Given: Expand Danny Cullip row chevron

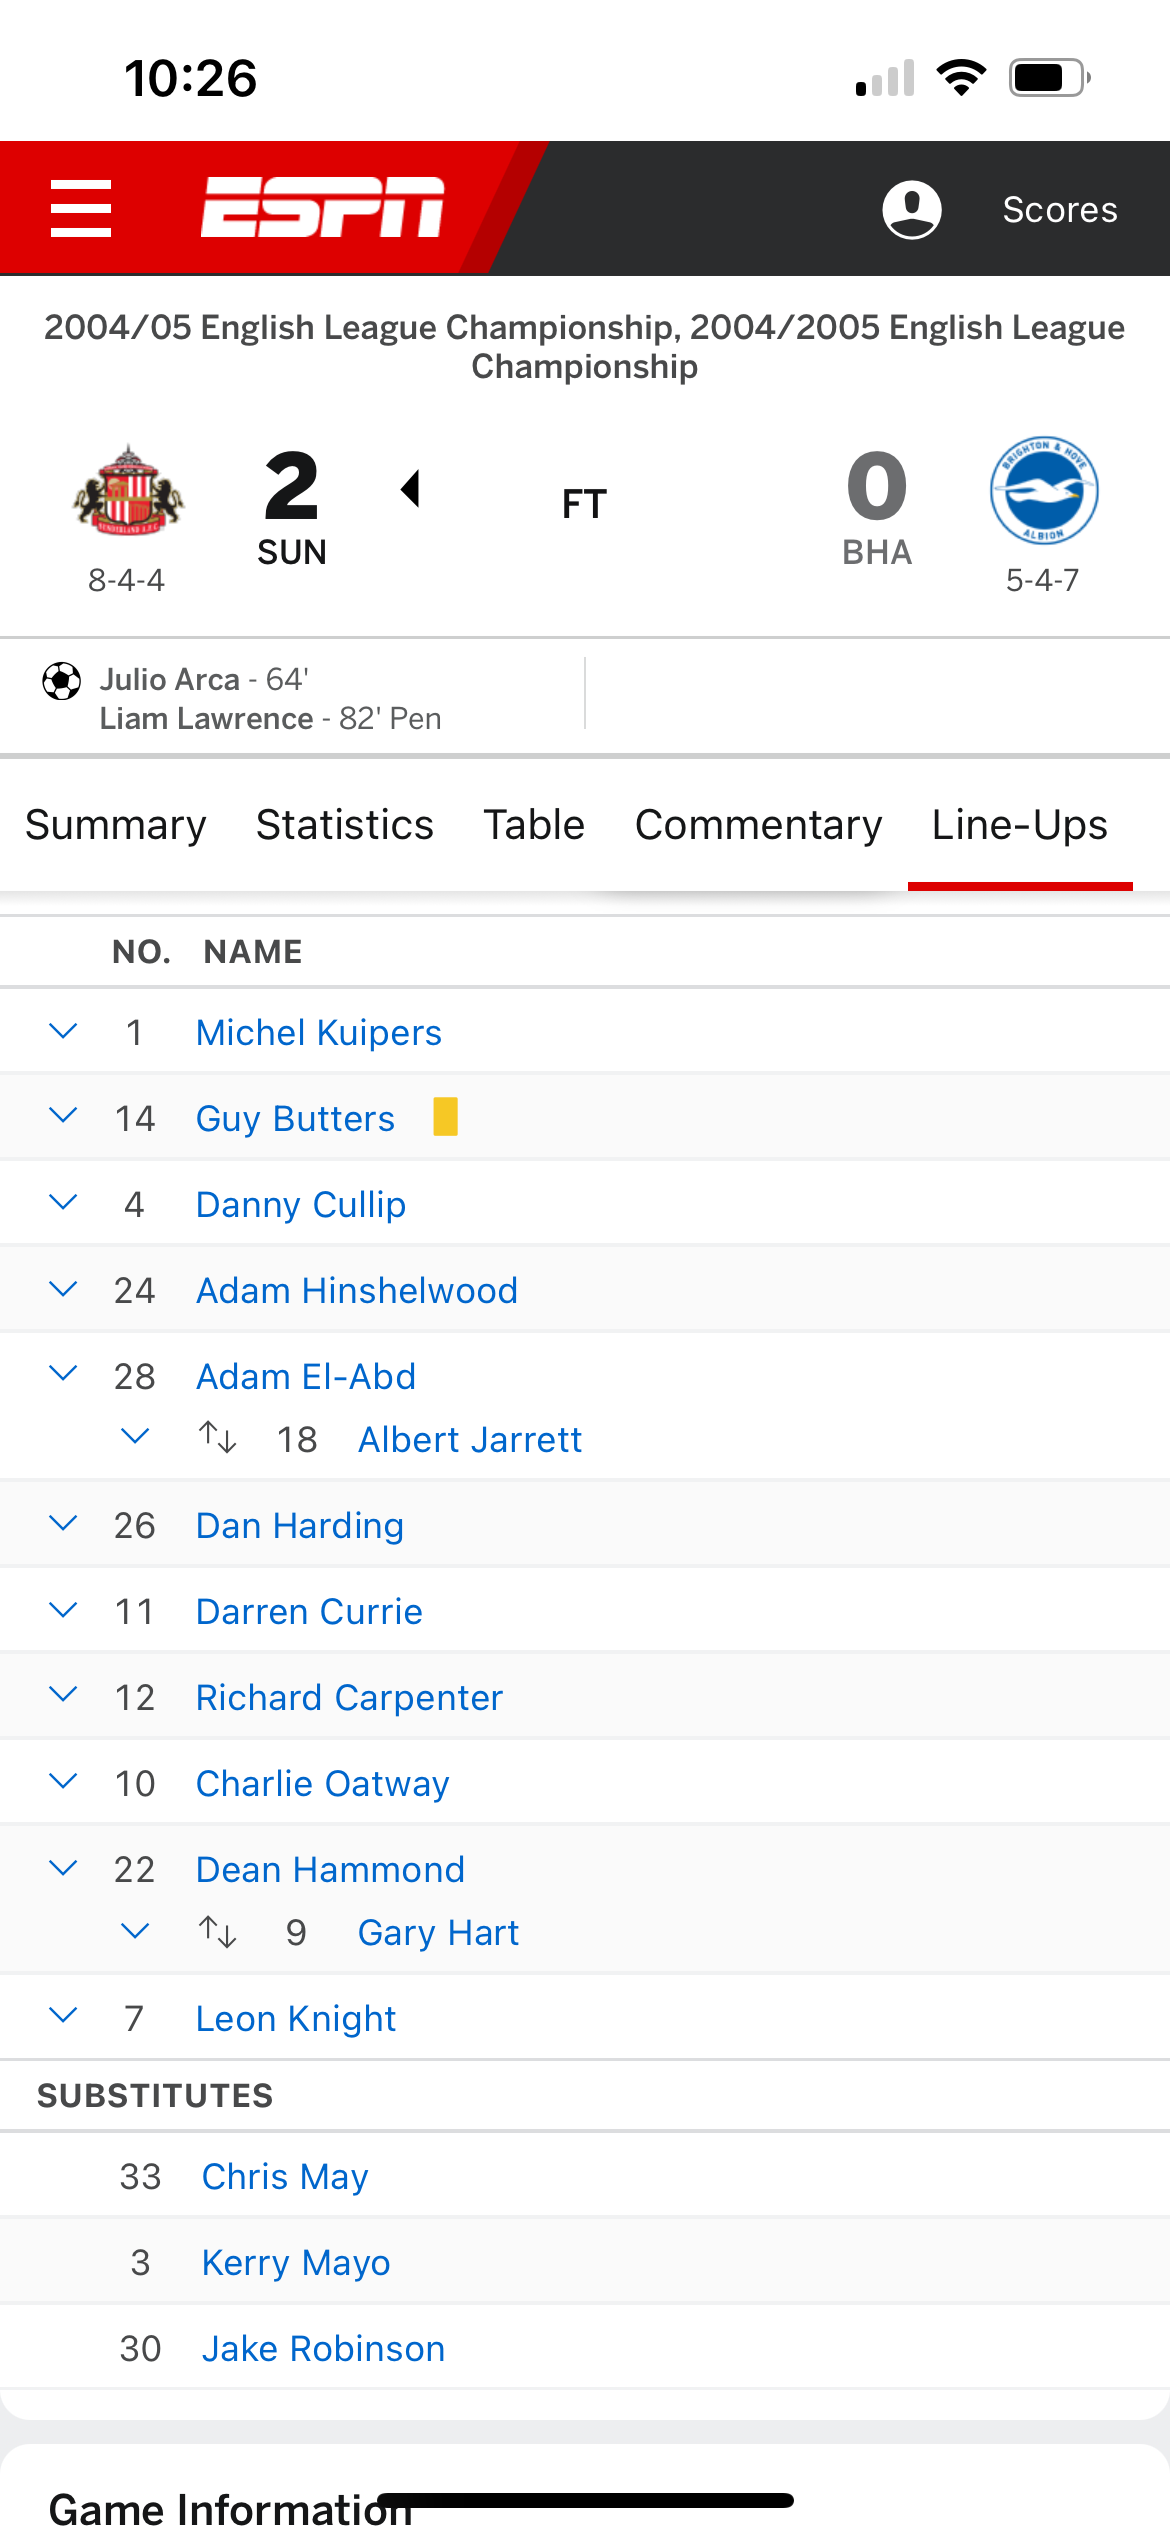Looking at the screenshot, I should (x=63, y=1203).
